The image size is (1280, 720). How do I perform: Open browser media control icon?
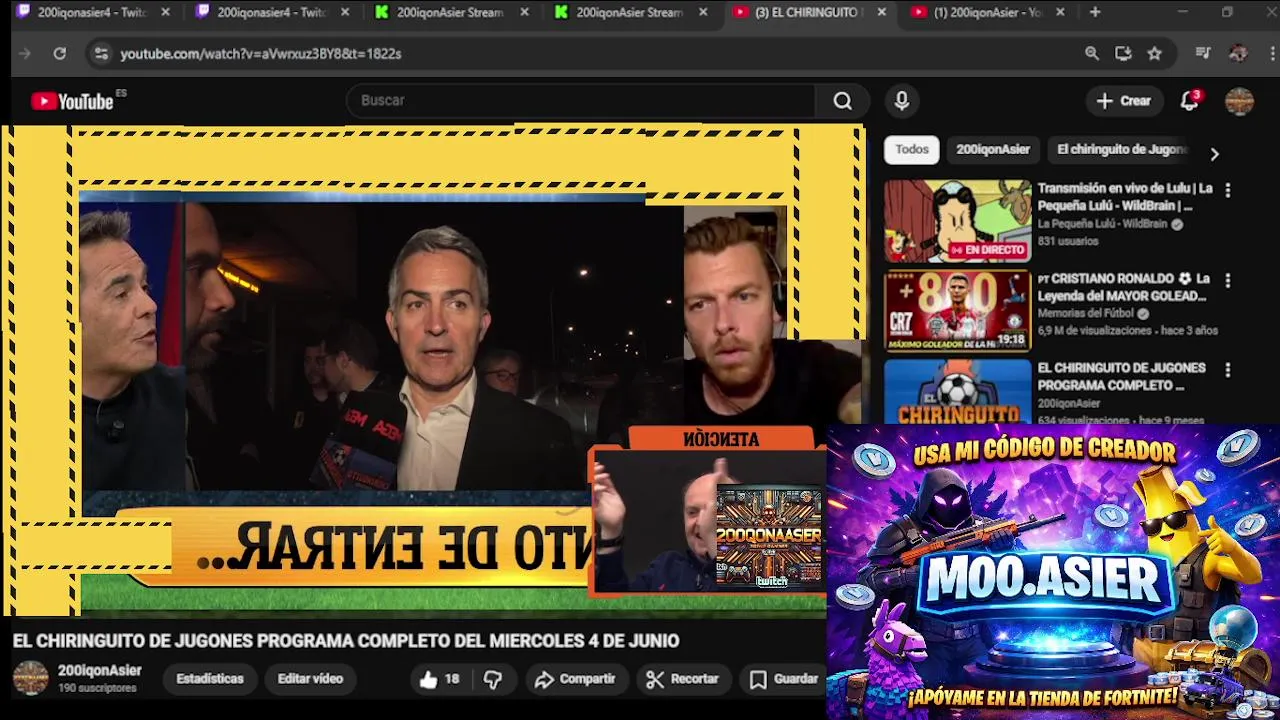(1203, 54)
